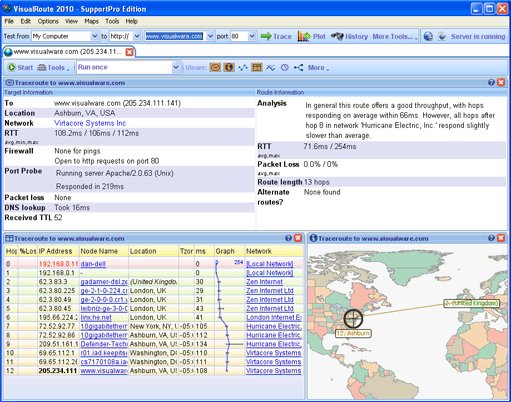Sort by the Node Name column header
This screenshot has width=511, height=402.
[x=103, y=251]
